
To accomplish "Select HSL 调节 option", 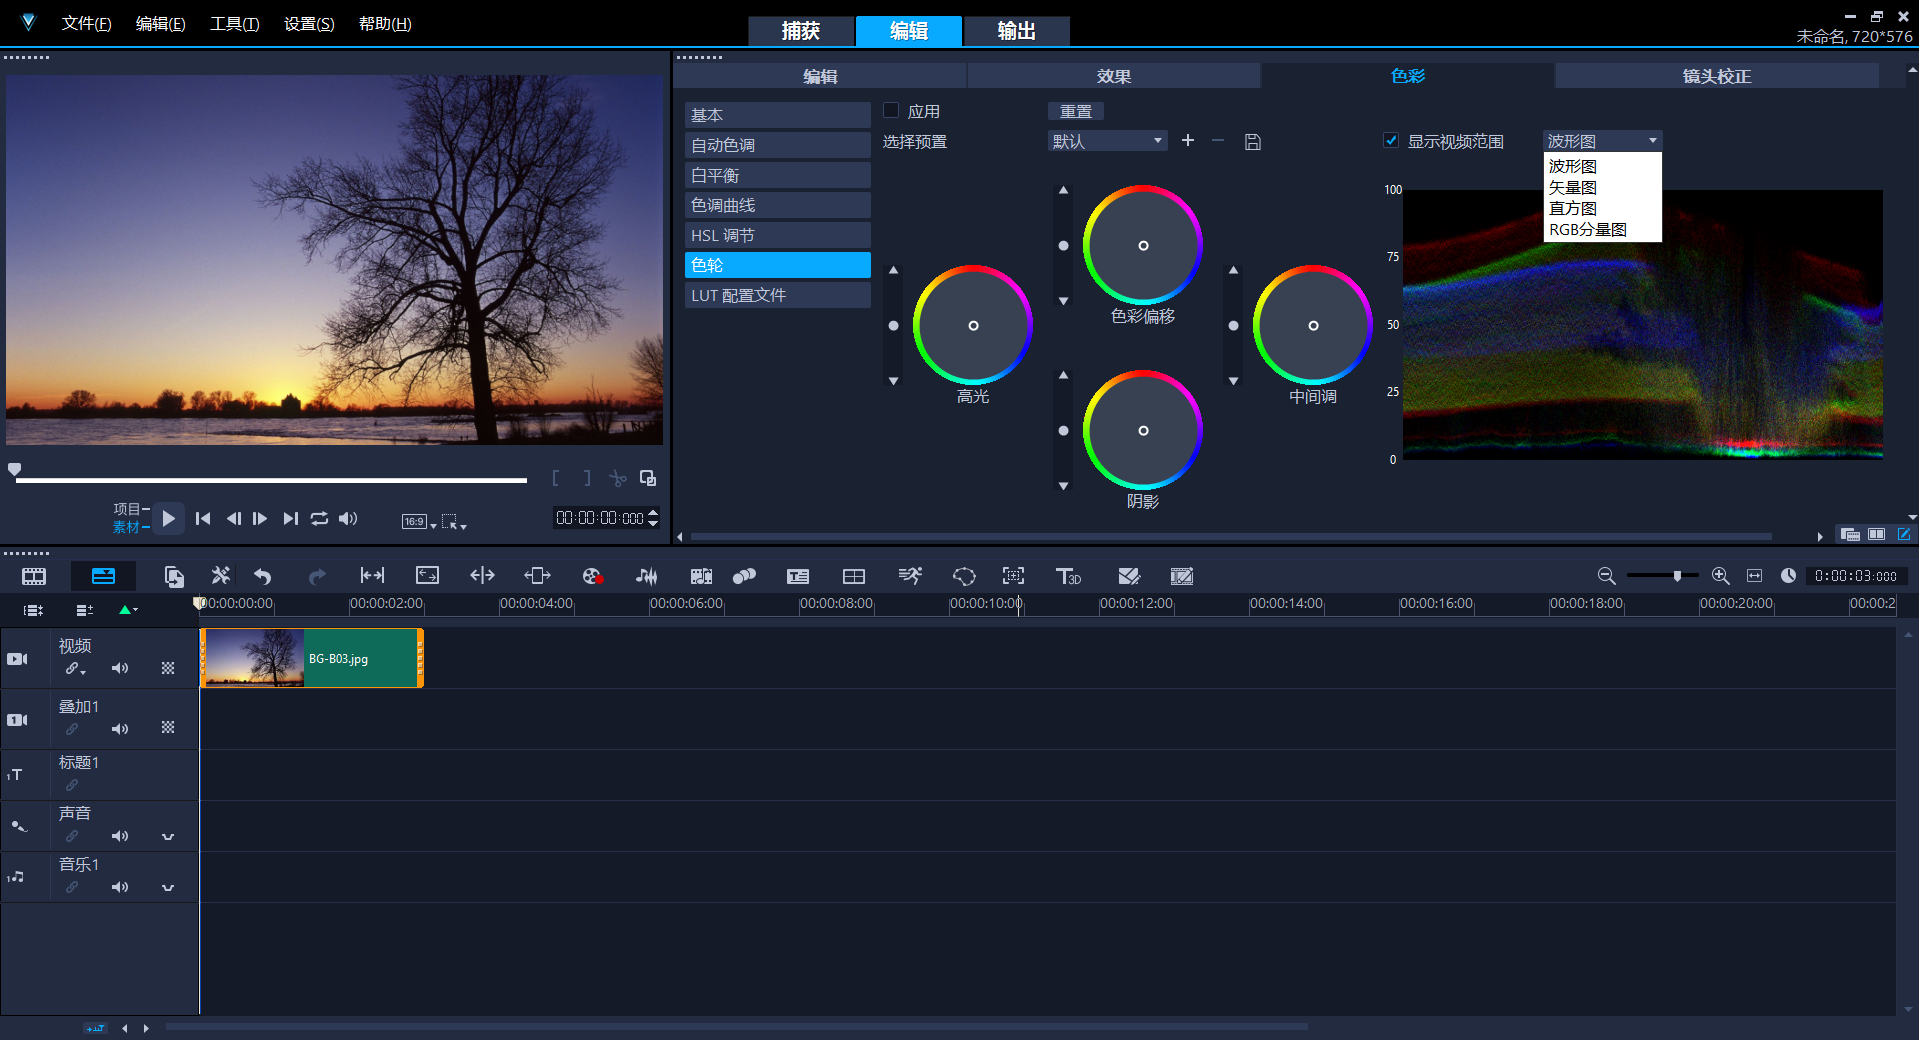I will [x=778, y=235].
